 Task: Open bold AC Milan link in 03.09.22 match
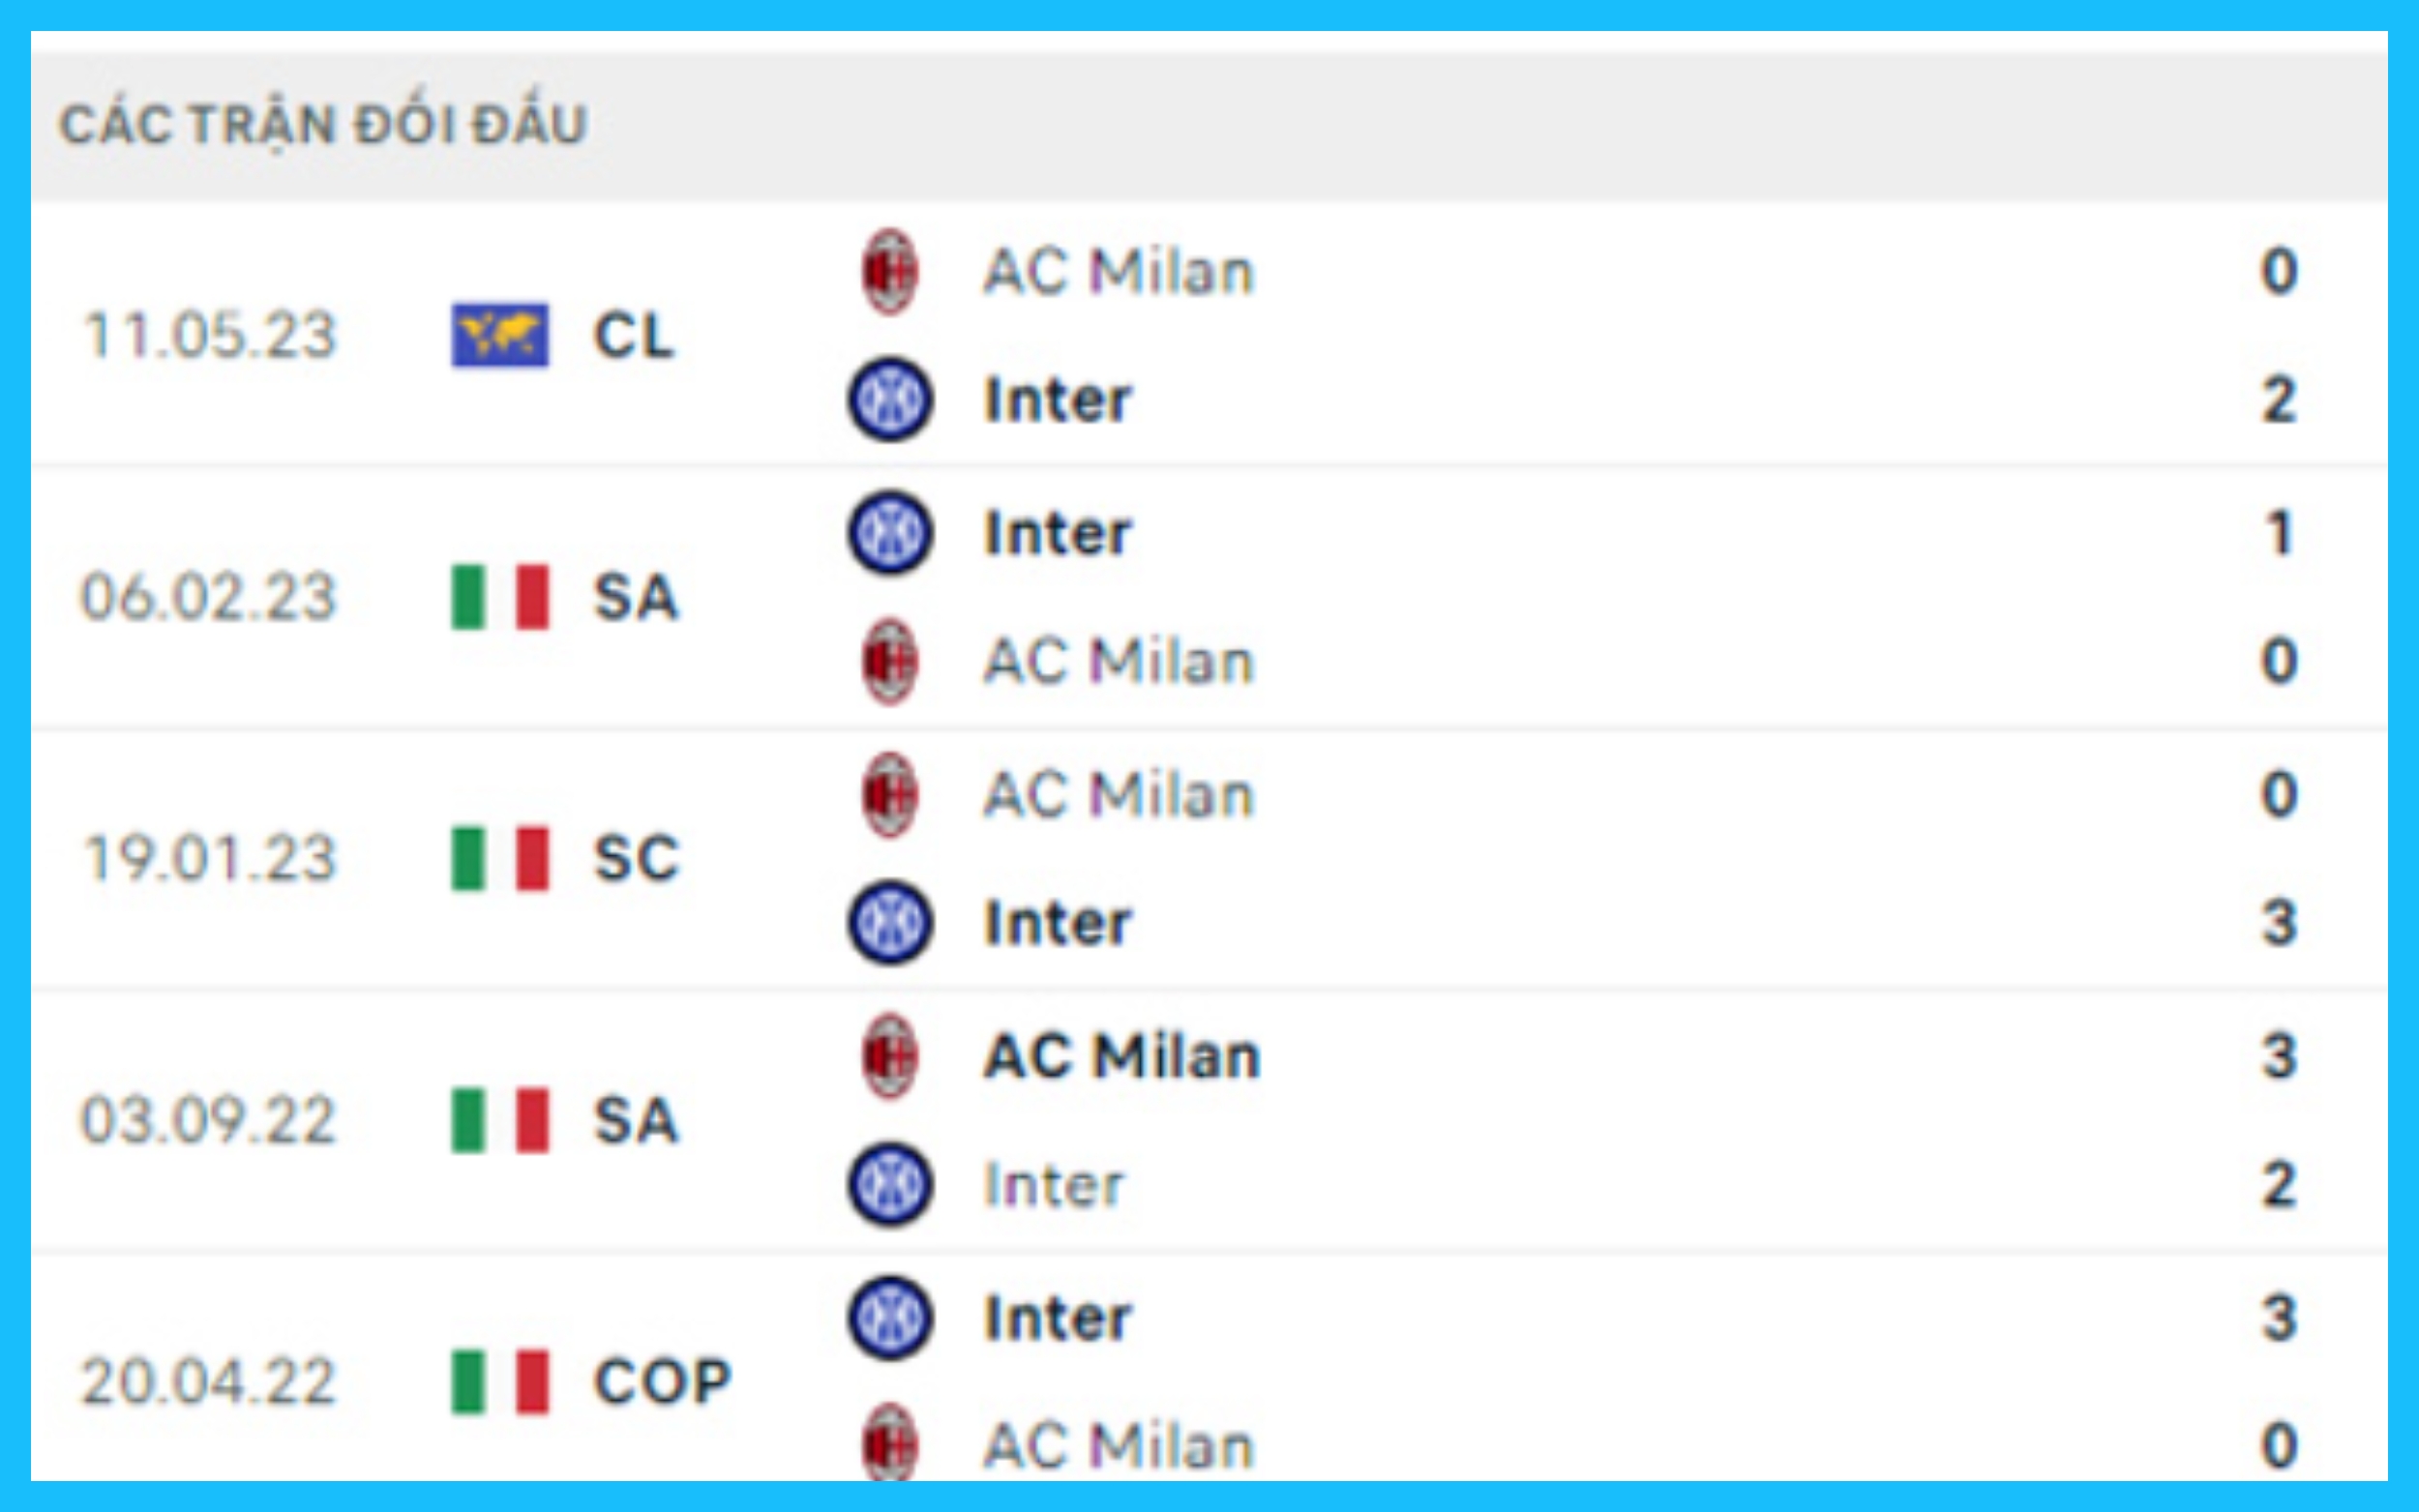click(1121, 1056)
